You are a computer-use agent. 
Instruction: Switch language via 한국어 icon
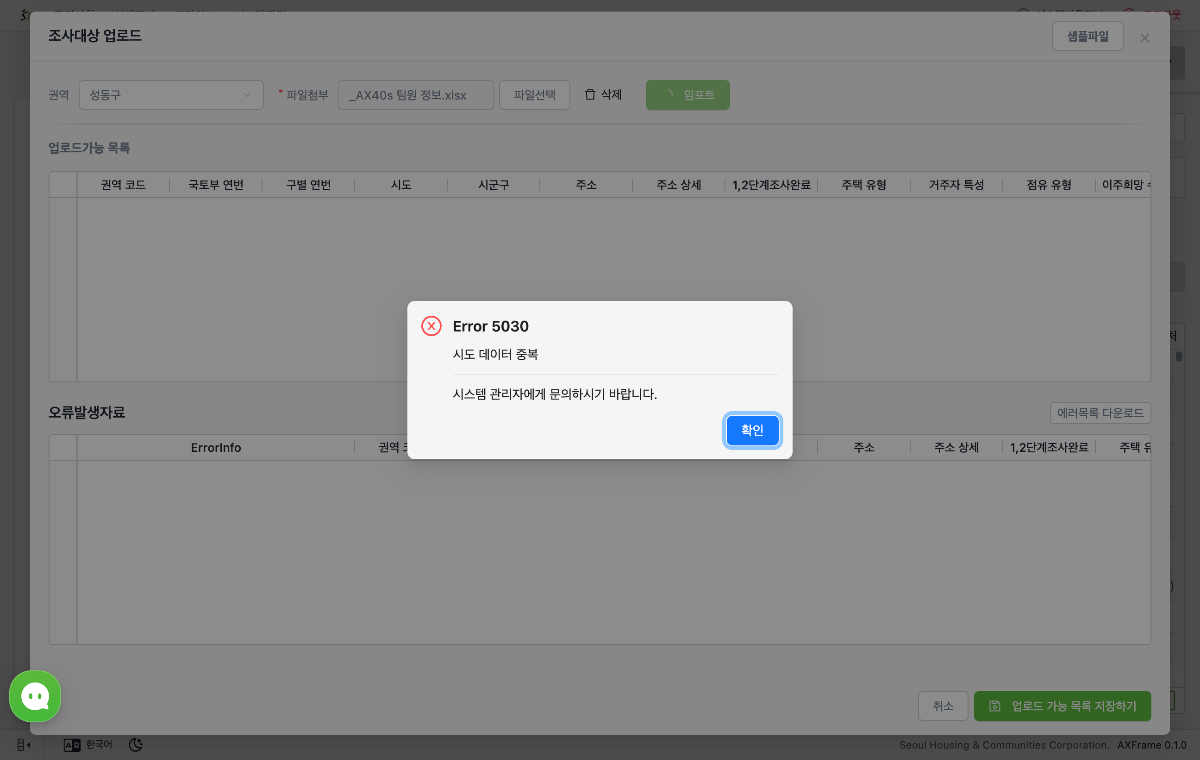pos(88,744)
